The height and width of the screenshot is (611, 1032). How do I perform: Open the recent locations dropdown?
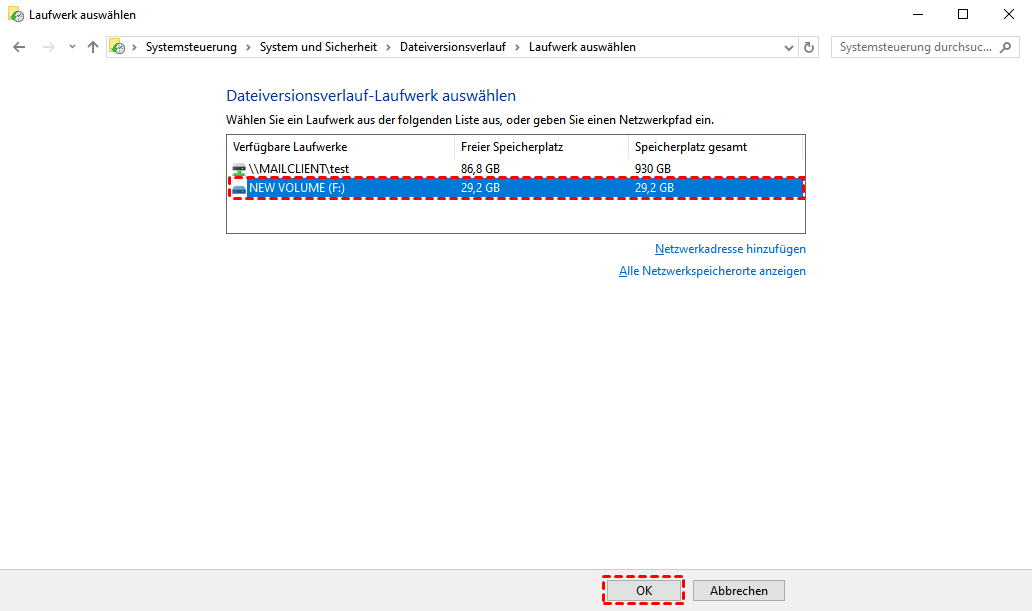[x=72, y=47]
